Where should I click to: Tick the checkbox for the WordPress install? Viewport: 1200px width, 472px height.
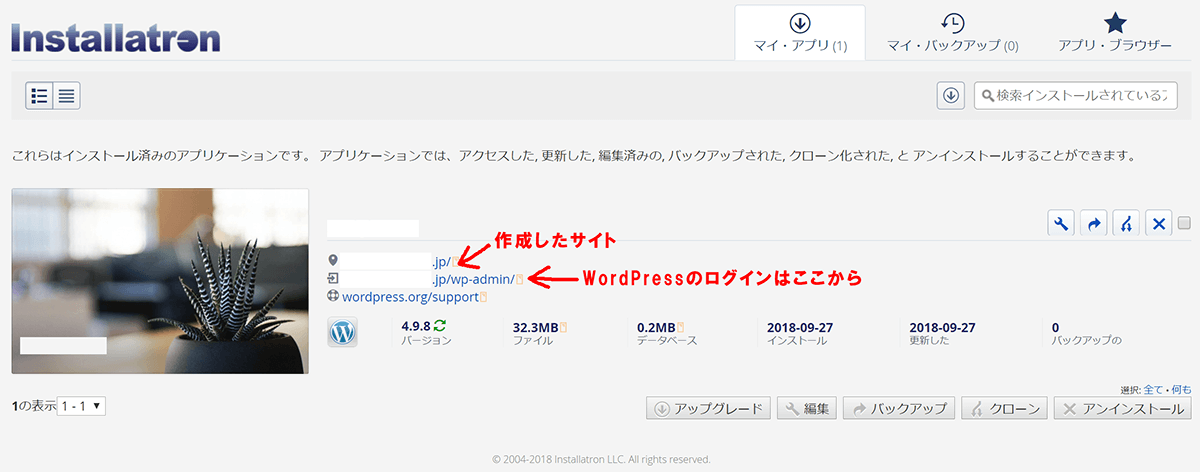point(1184,223)
